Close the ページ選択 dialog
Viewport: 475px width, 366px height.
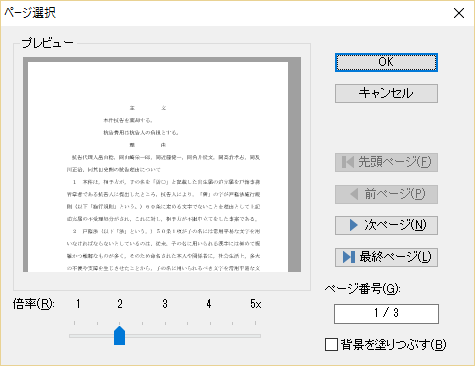pyautogui.click(x=459, y=13)
